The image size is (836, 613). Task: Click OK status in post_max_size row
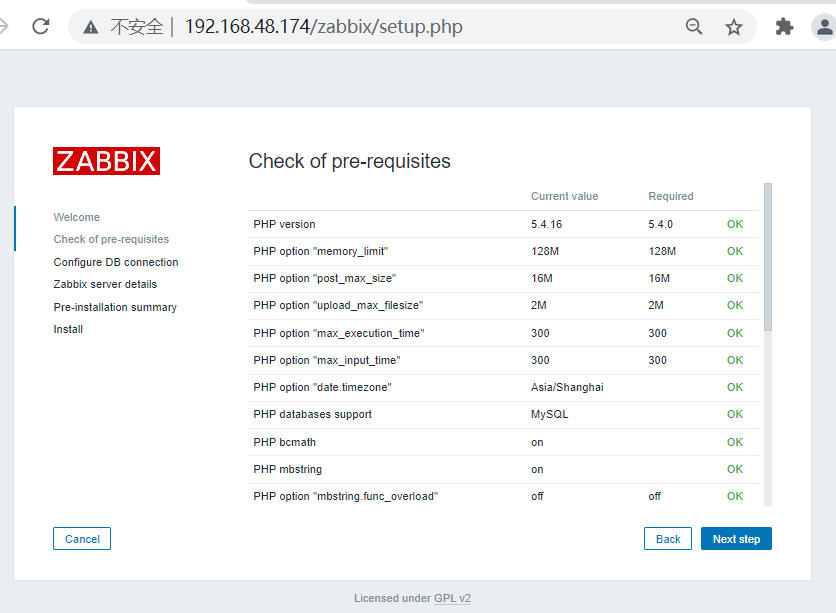pyautogui.click(x=735, y=278)
